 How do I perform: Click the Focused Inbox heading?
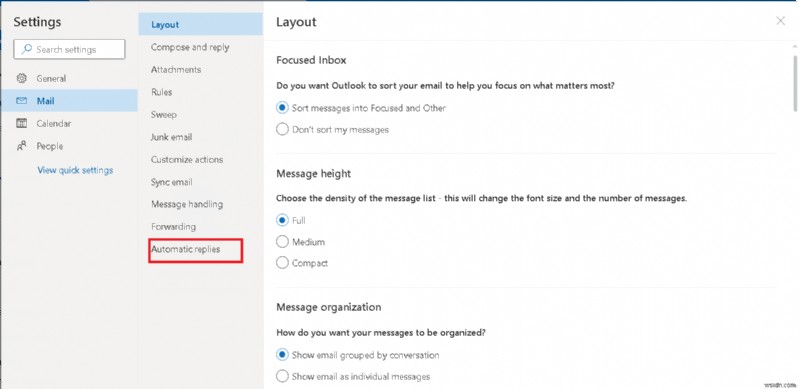point(311,60)
